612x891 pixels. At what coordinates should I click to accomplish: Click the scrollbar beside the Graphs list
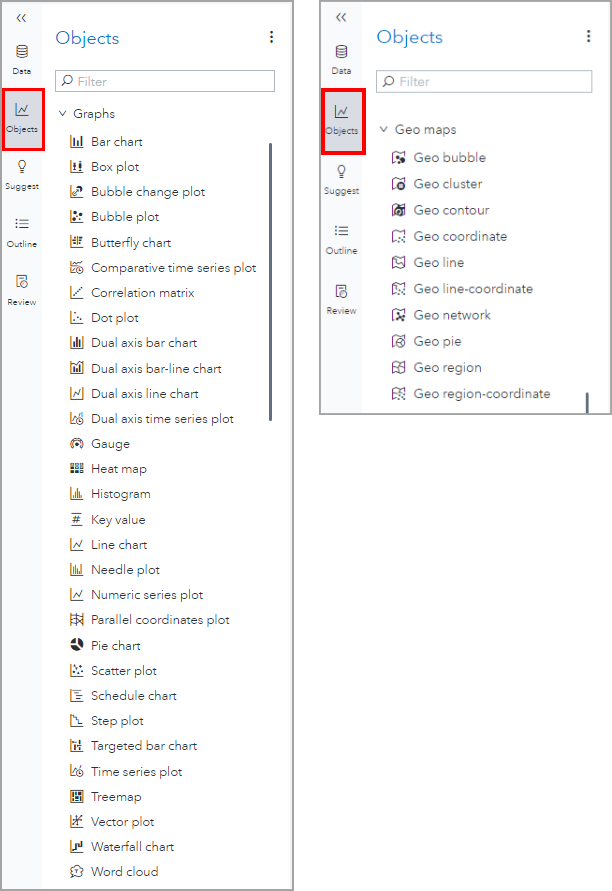point(271,282)
